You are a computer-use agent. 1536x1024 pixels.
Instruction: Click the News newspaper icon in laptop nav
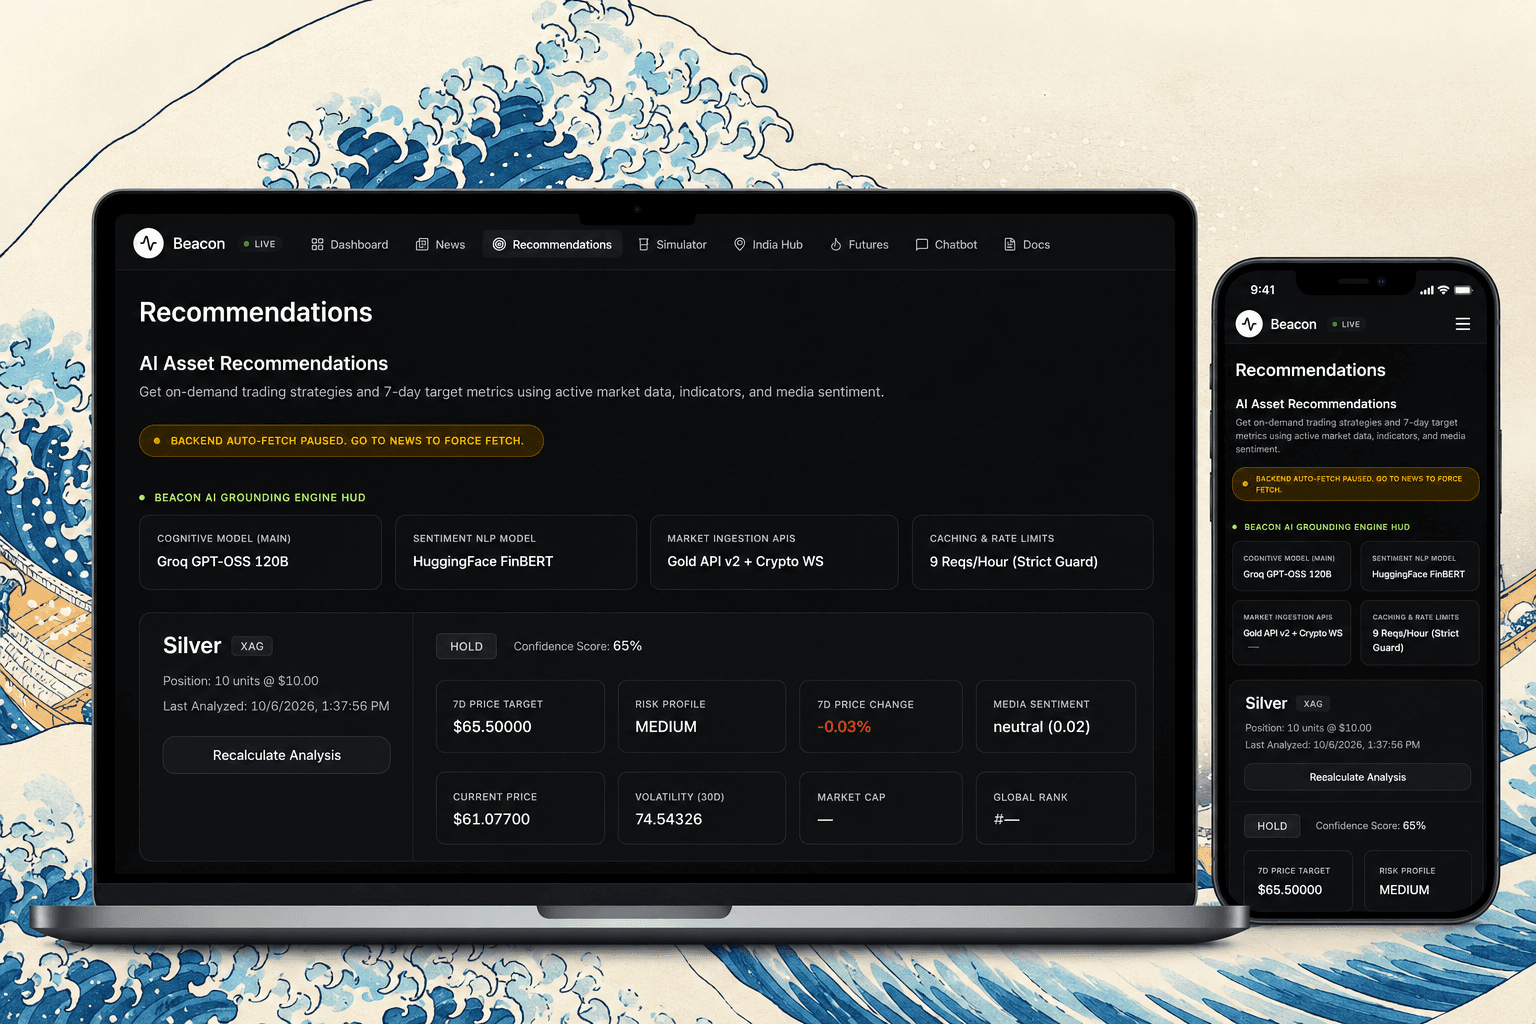422,244
